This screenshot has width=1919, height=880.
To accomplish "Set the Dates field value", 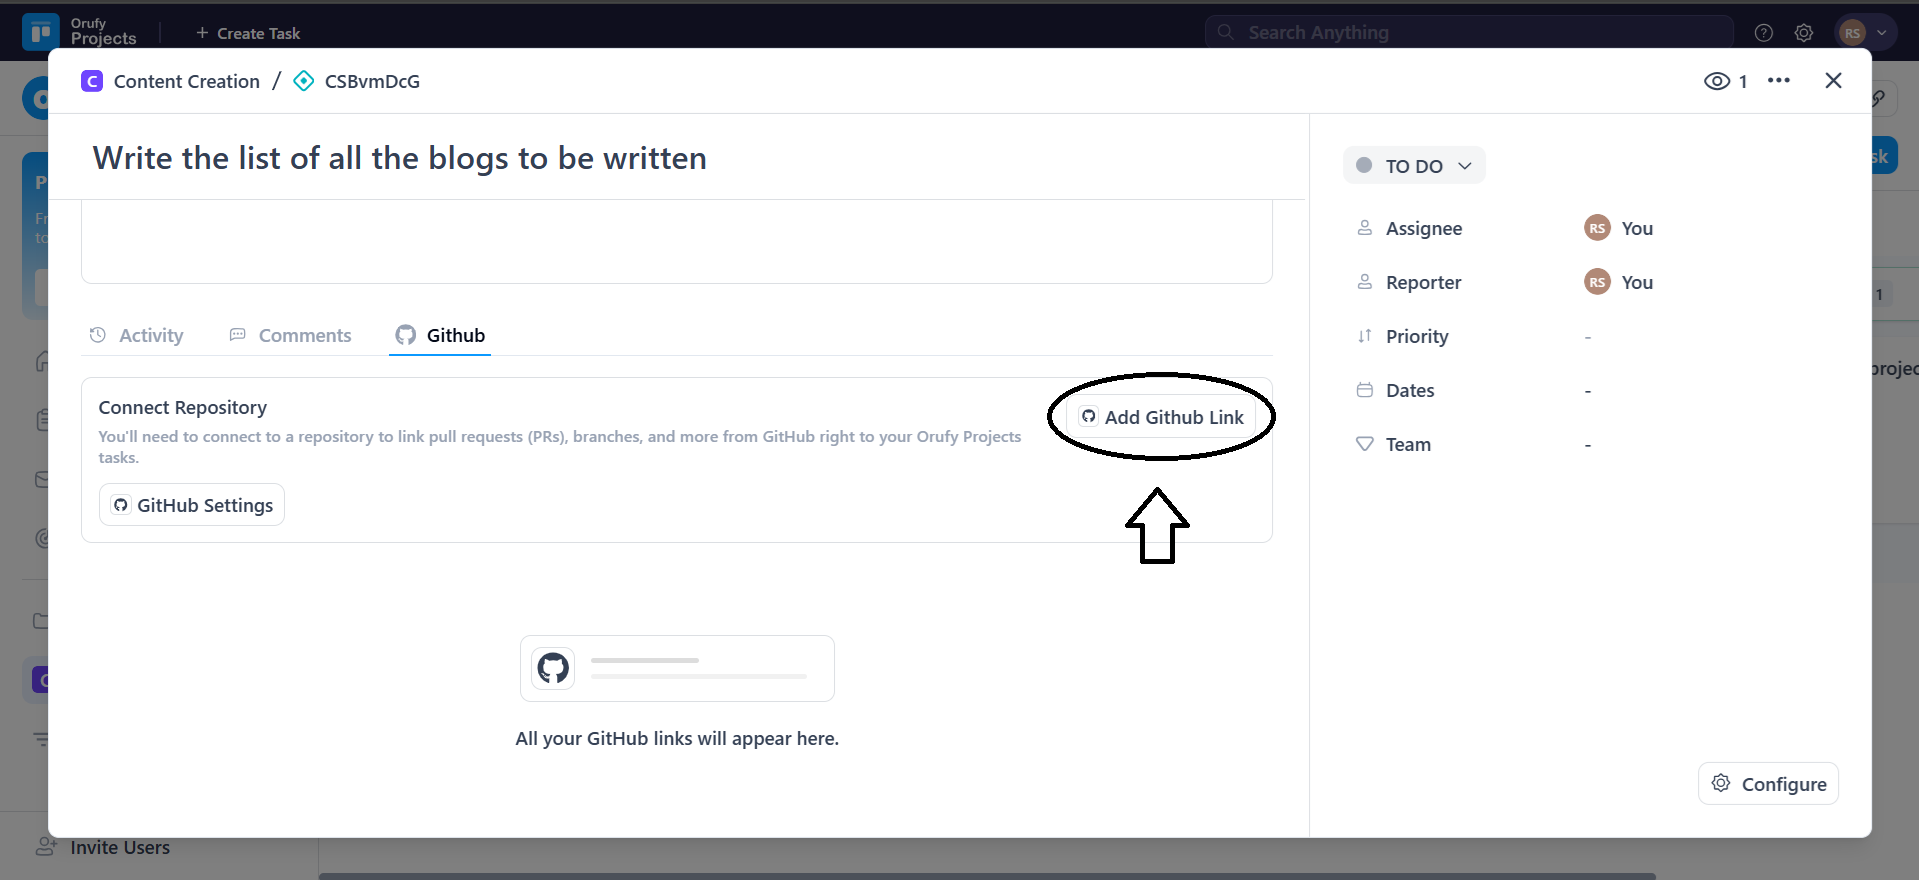I will (x=1588, y=391).
